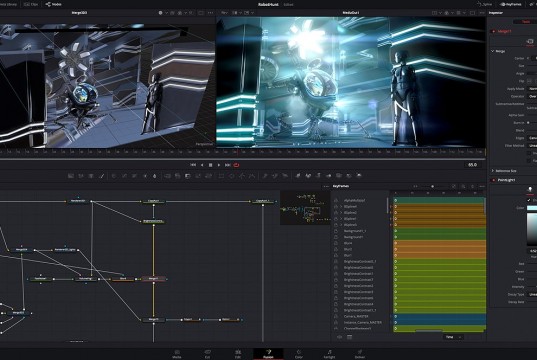Viewport: 537px width, 360px height.
Task: Add a Merge 3D node from the toolbar
Action: point(328,176)
